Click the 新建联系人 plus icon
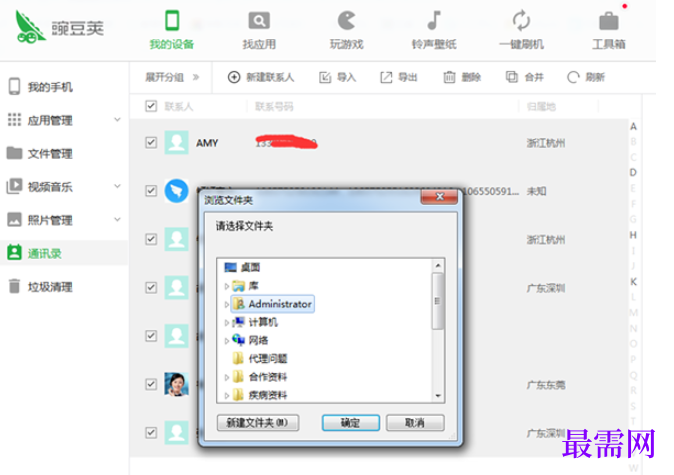 pyautogui.click(x=234, y=77)
